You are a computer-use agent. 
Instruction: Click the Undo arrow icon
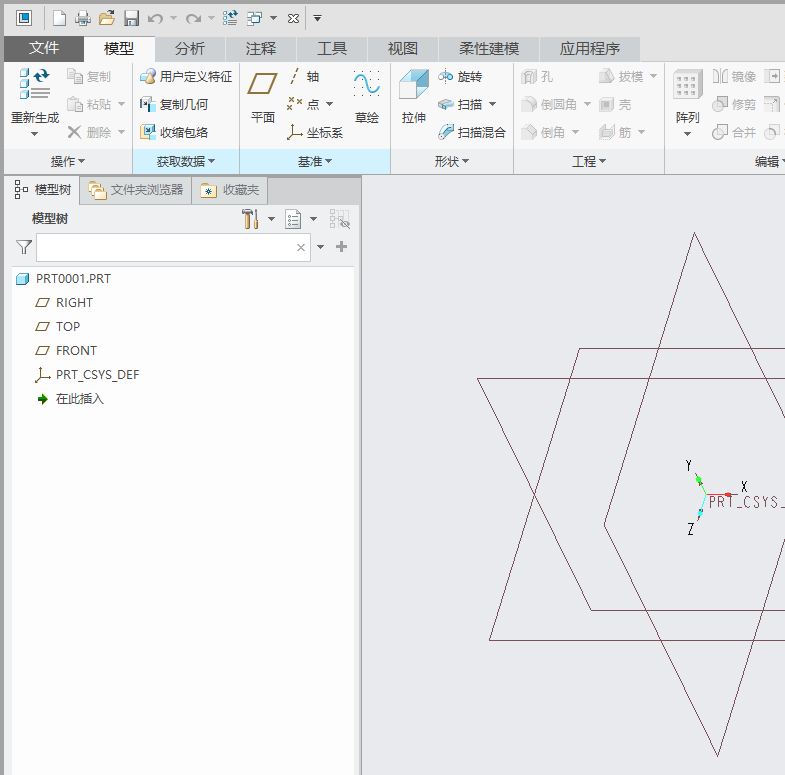coord(155,19)
